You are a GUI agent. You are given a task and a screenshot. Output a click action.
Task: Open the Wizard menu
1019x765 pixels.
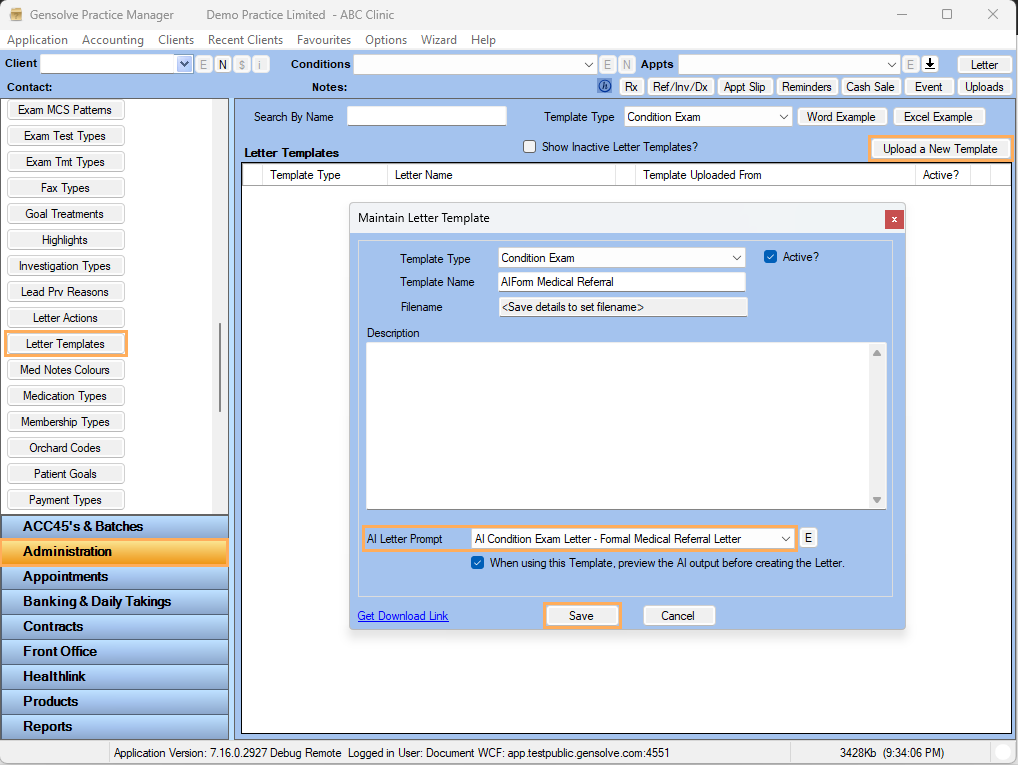(438, 40)
